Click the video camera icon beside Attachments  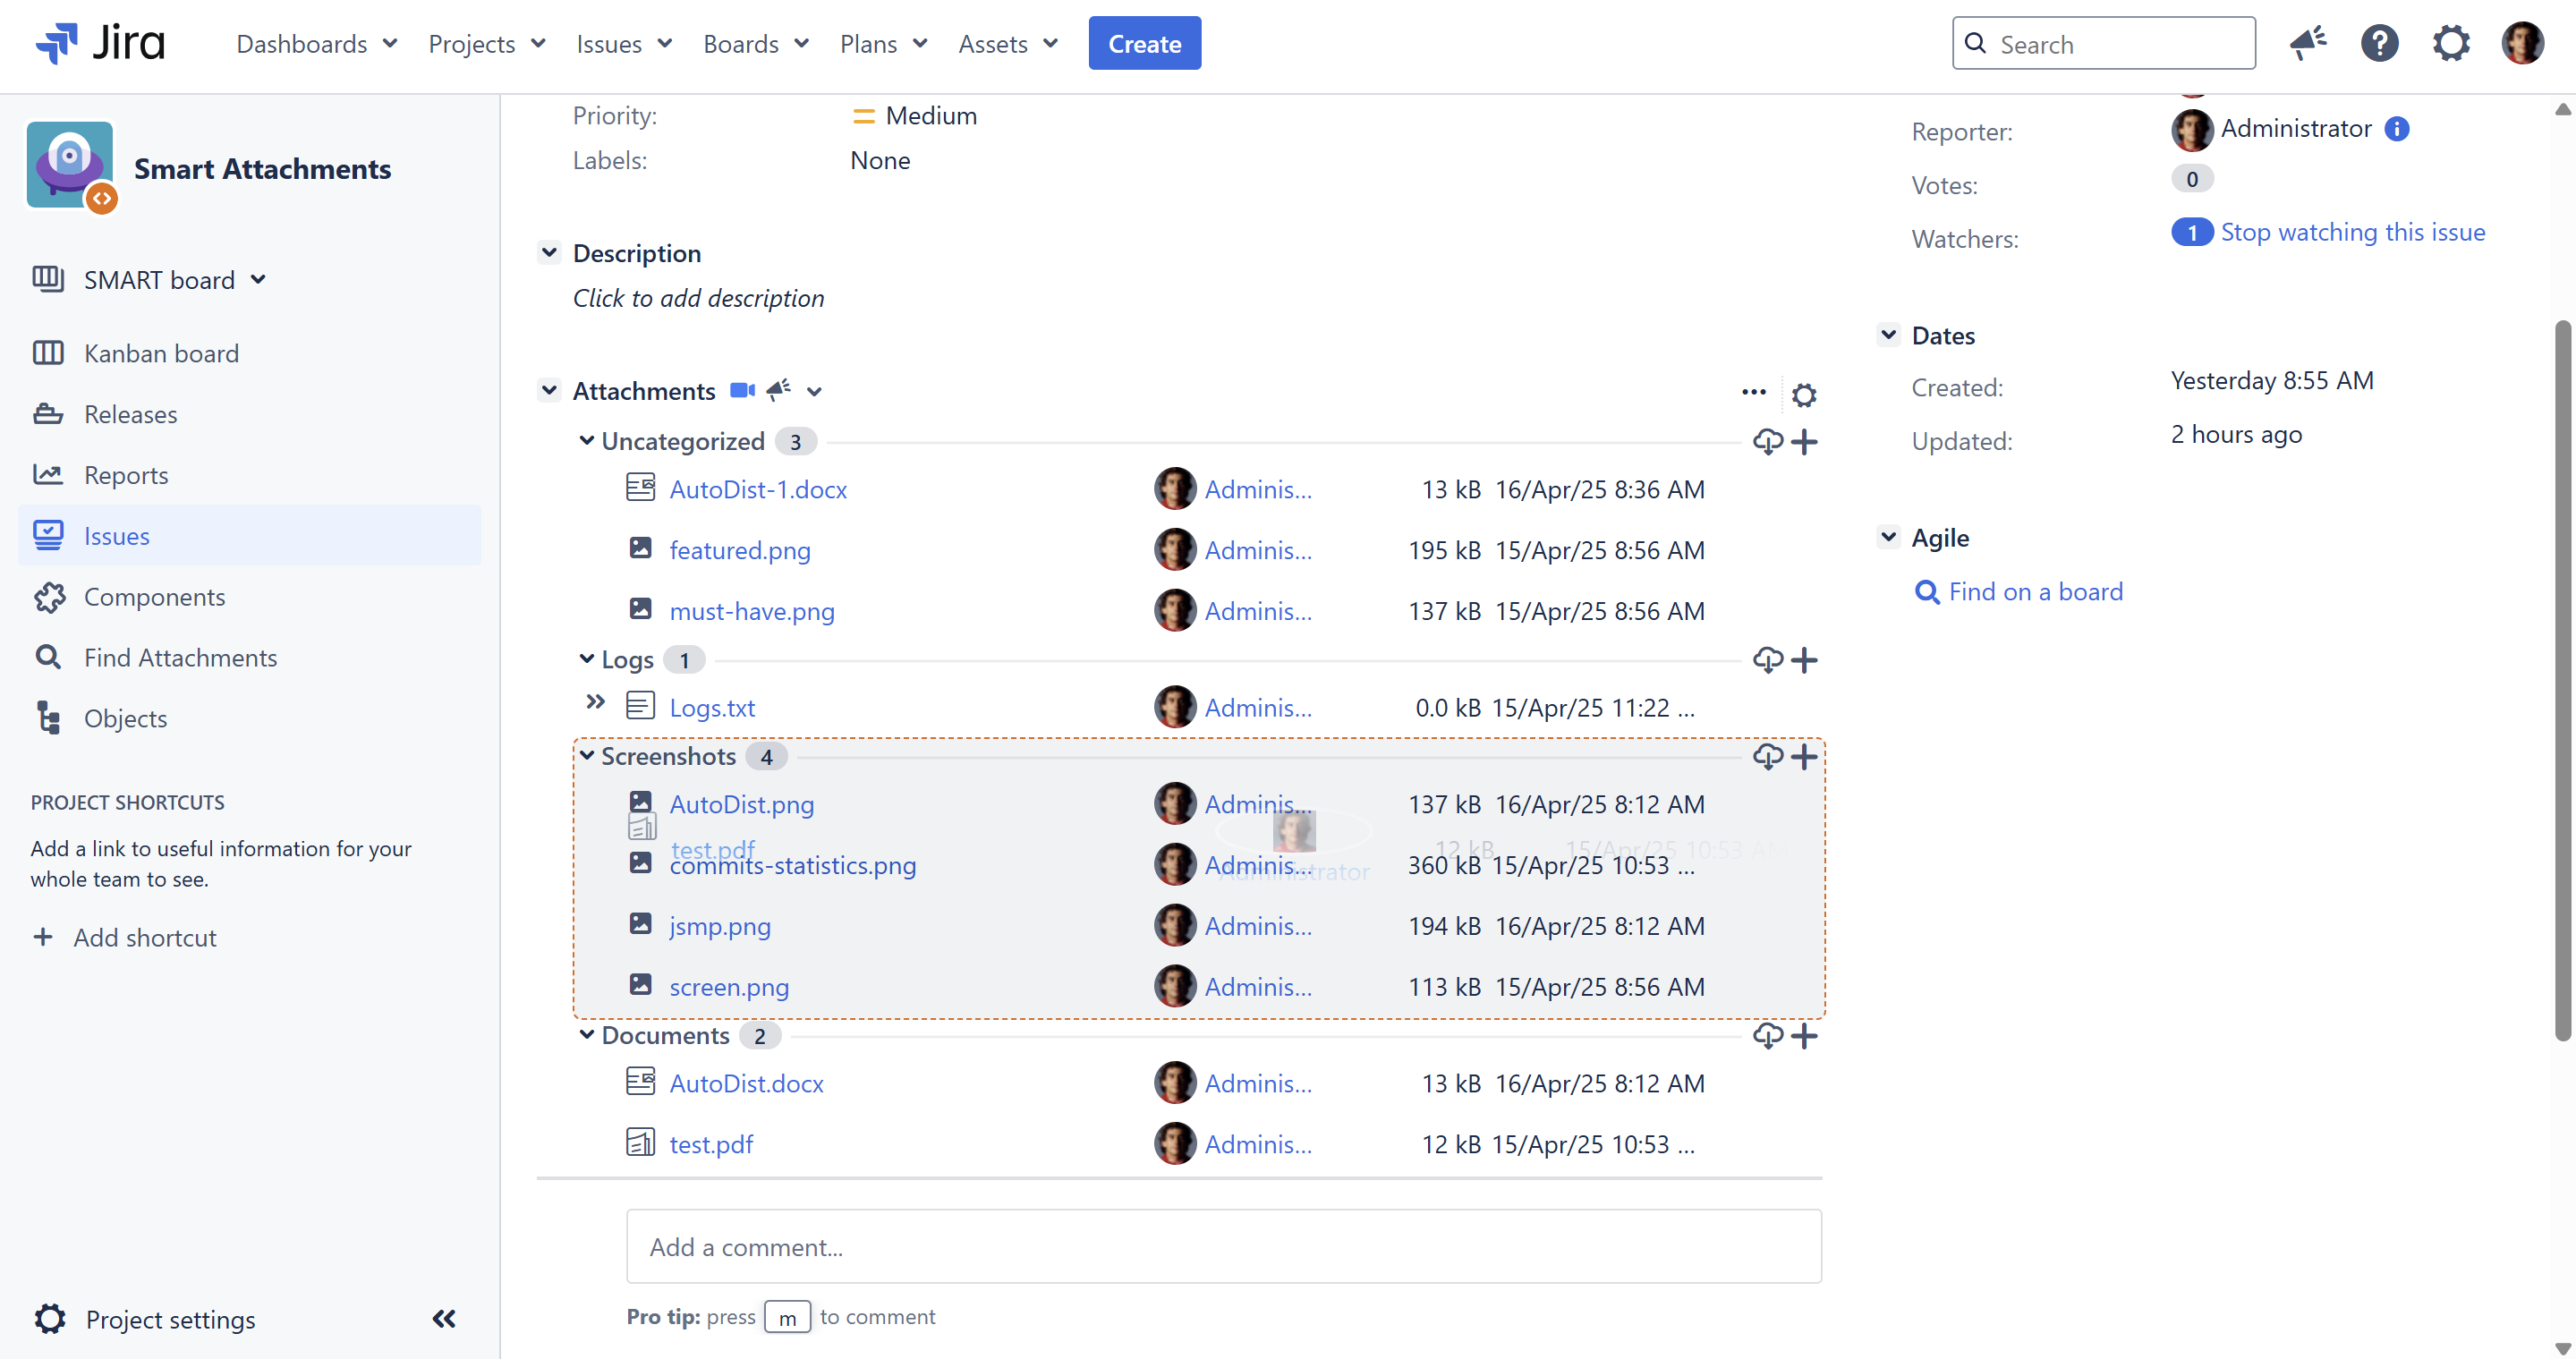tap(741, 391)
